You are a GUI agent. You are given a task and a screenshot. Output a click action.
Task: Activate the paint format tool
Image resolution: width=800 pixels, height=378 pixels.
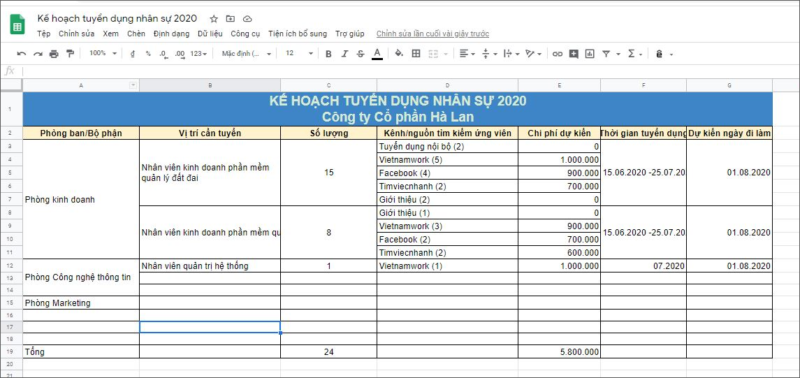coord(70,54)
